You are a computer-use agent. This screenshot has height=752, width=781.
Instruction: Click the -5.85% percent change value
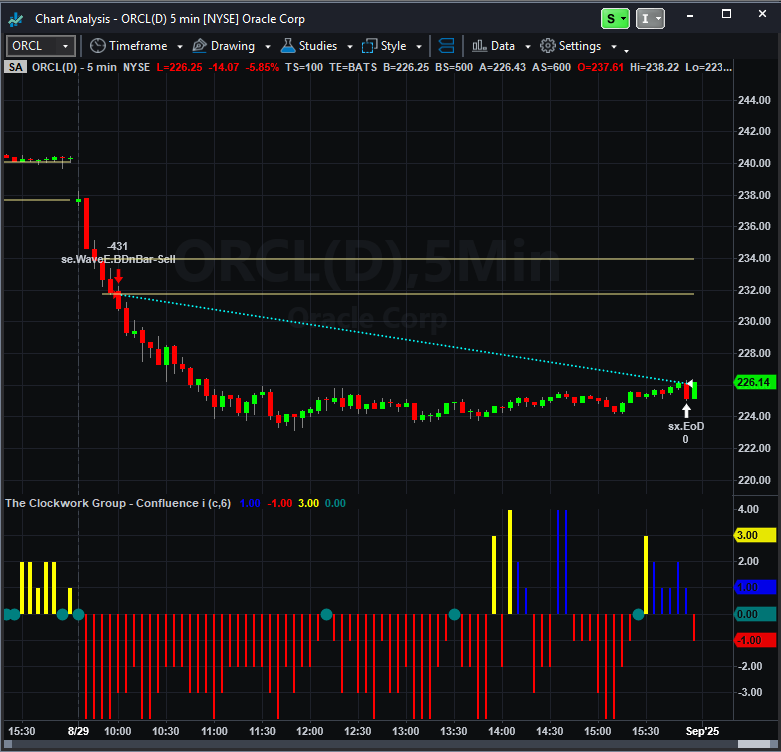(x=262, y=67)
